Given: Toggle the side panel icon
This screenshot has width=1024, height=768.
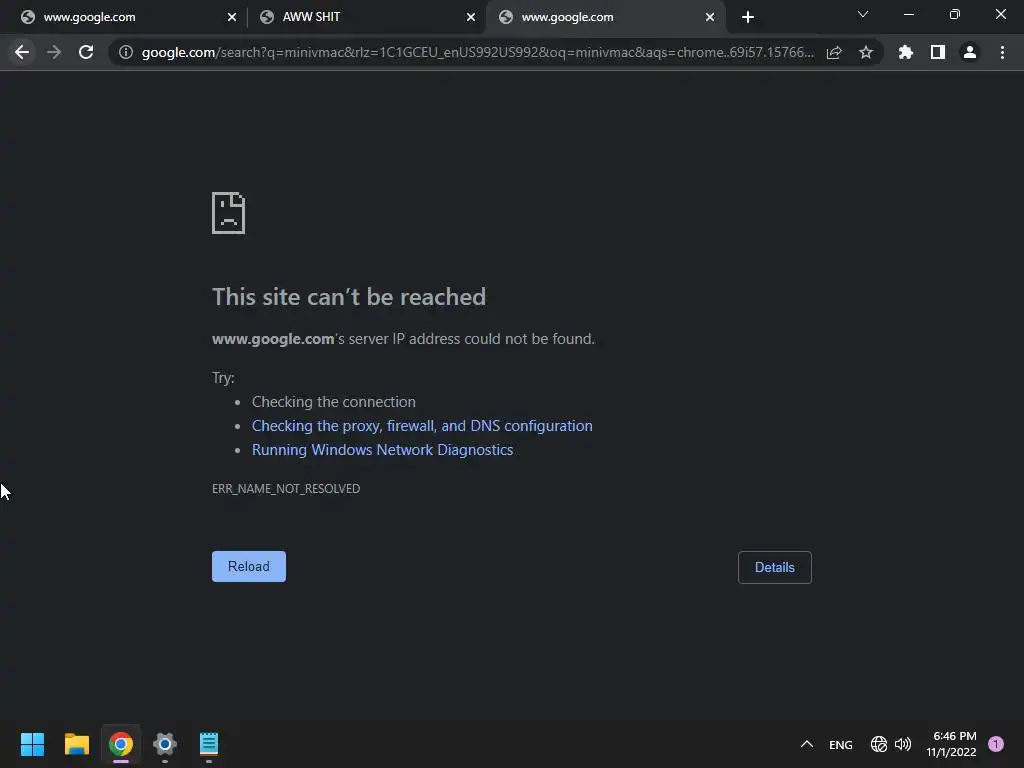Looking at the screenshot, I should pyautogui.click(x=938, y=52).
